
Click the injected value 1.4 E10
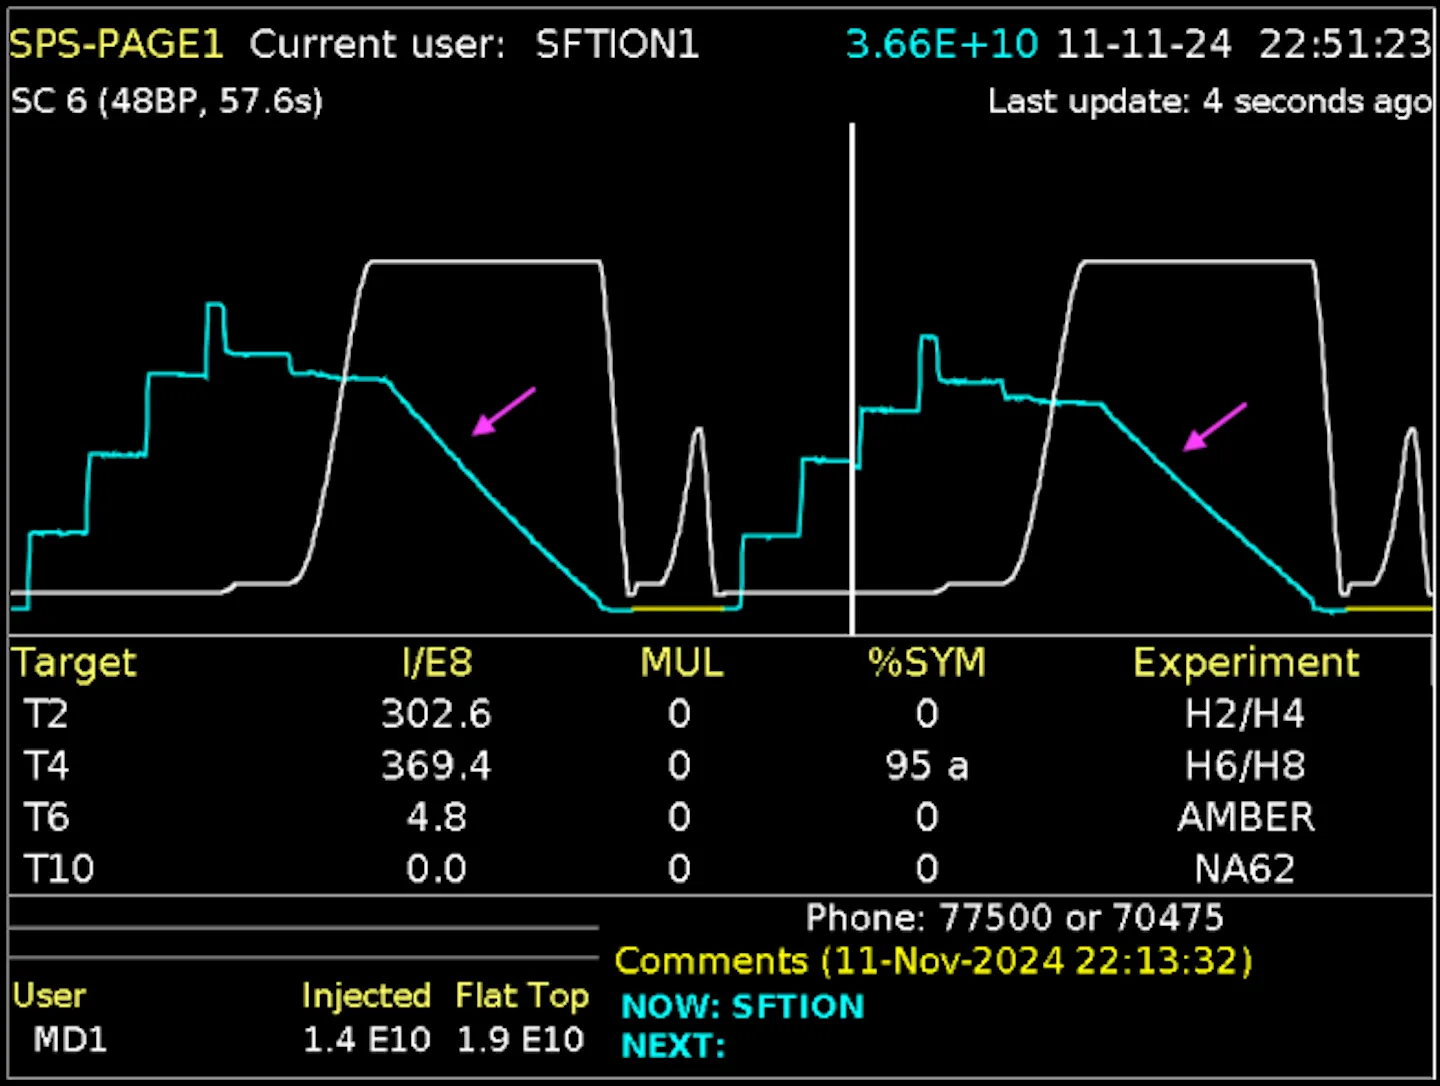coord(366,1040)
